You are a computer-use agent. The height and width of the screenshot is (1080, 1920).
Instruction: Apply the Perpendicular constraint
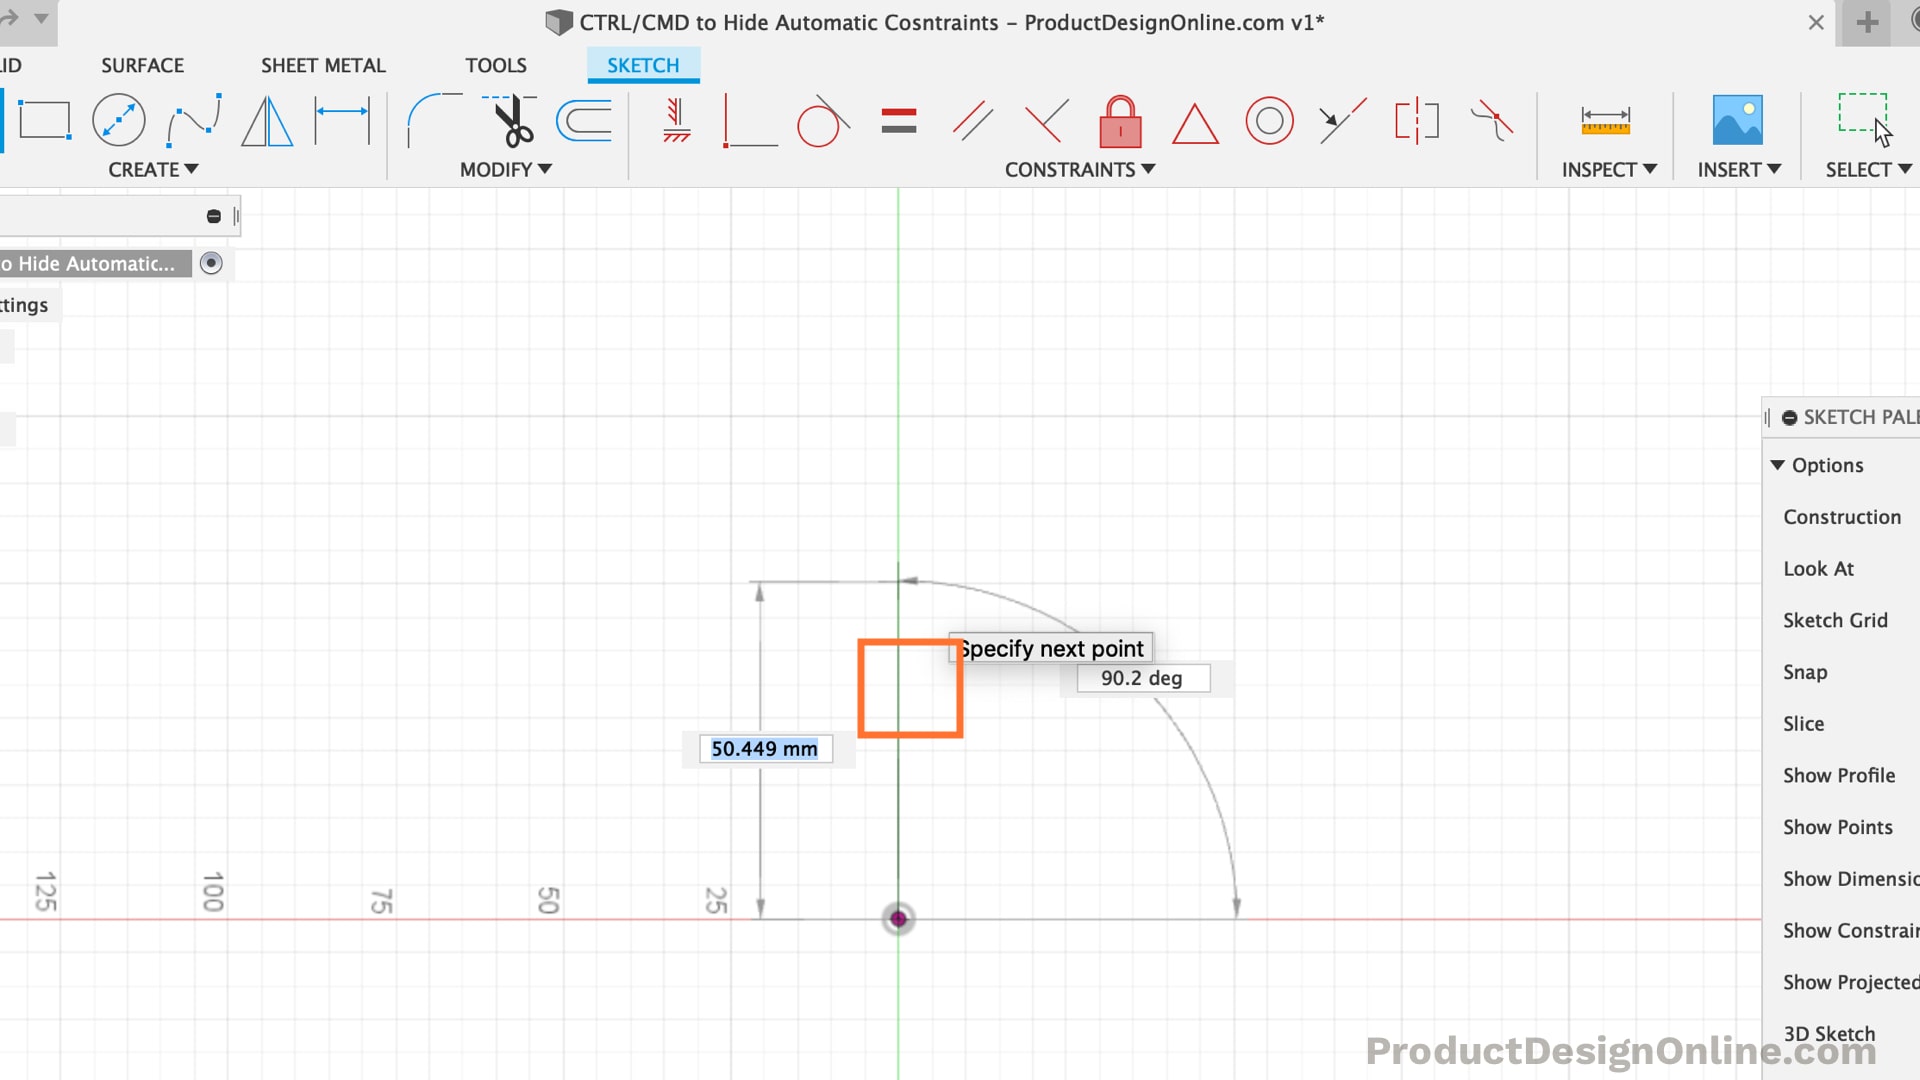[1047, 121]
